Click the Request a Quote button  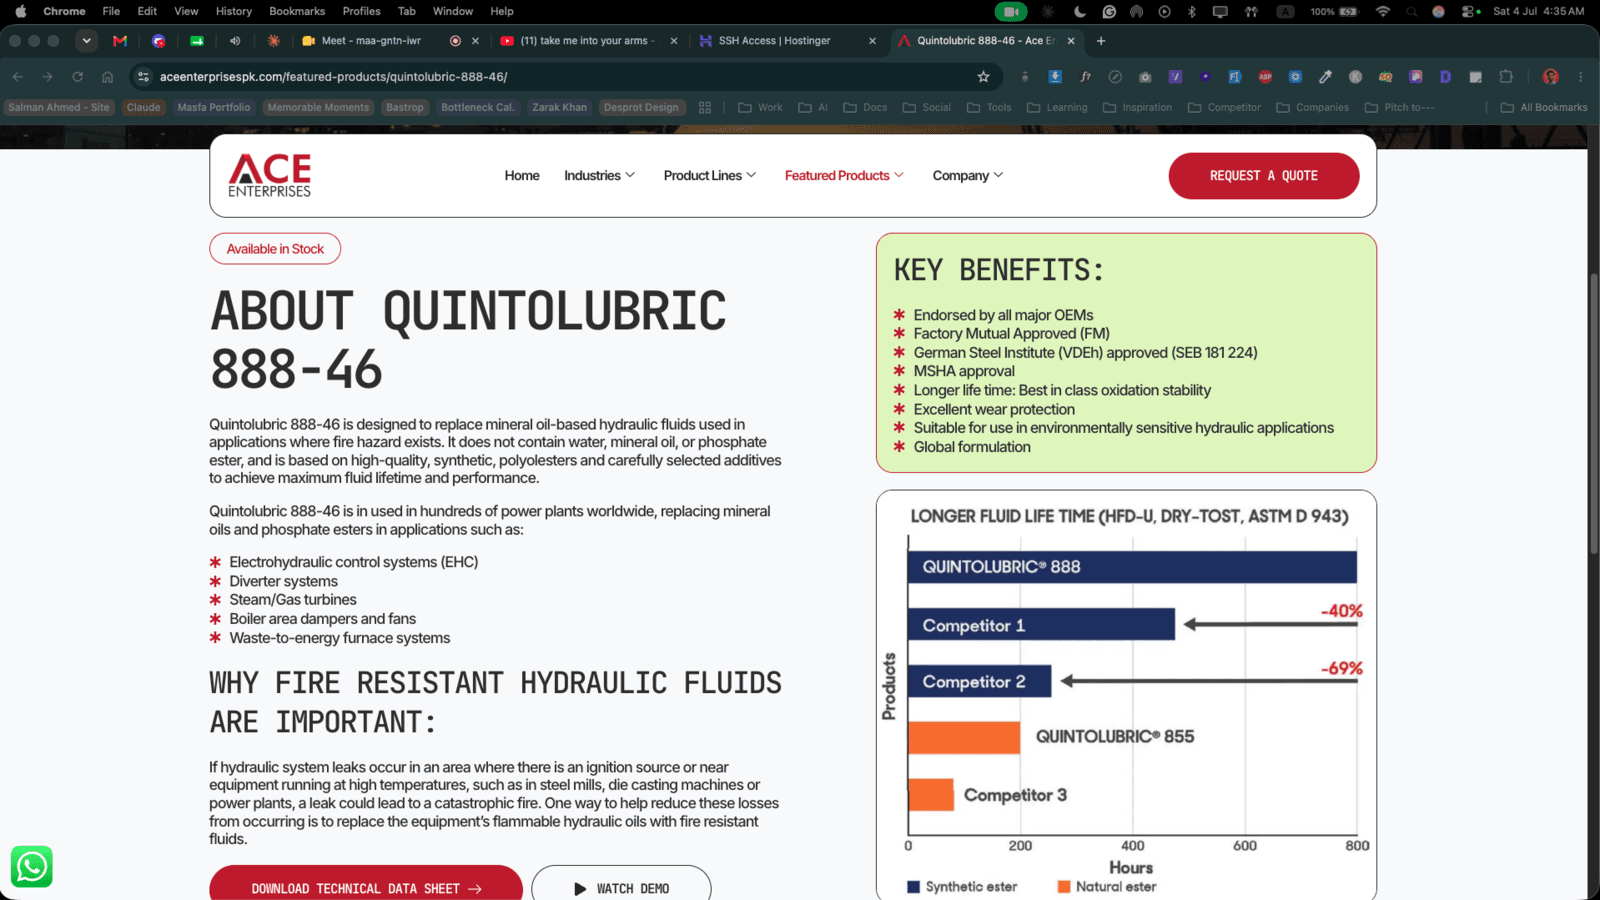point(1264,176)
